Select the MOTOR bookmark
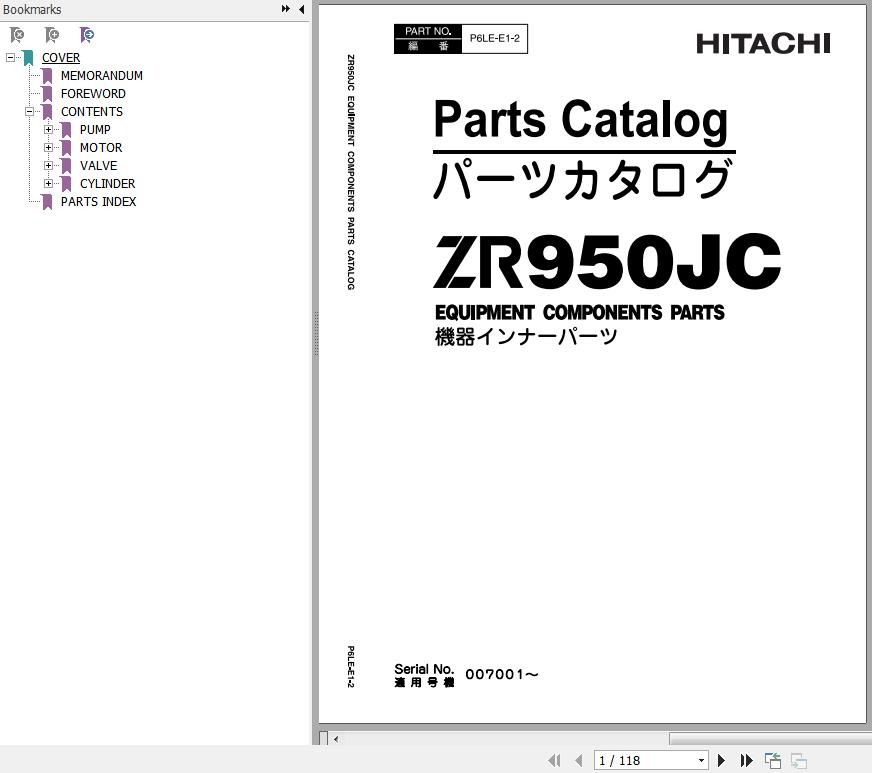 pyautogui.click(x=101, y=147)
